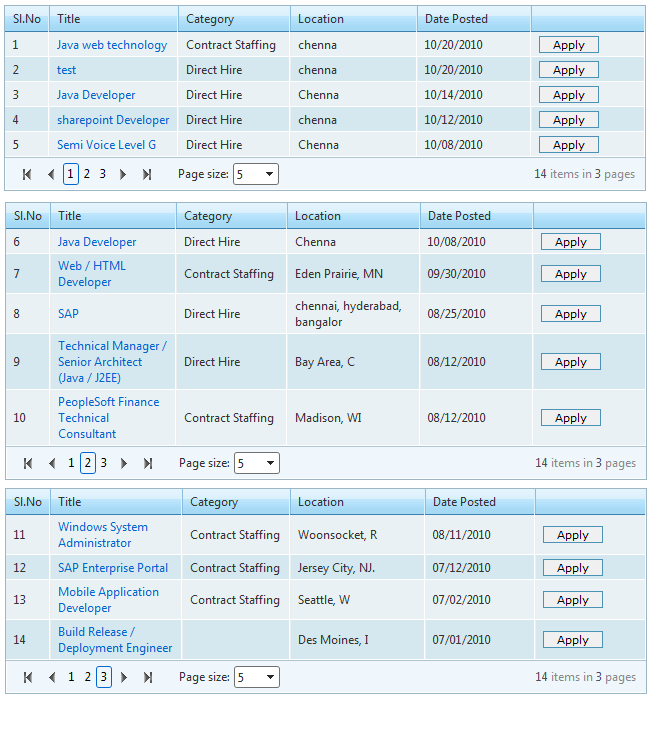Go to next page in jobs 6-10 grid pager

pos(124,463)
